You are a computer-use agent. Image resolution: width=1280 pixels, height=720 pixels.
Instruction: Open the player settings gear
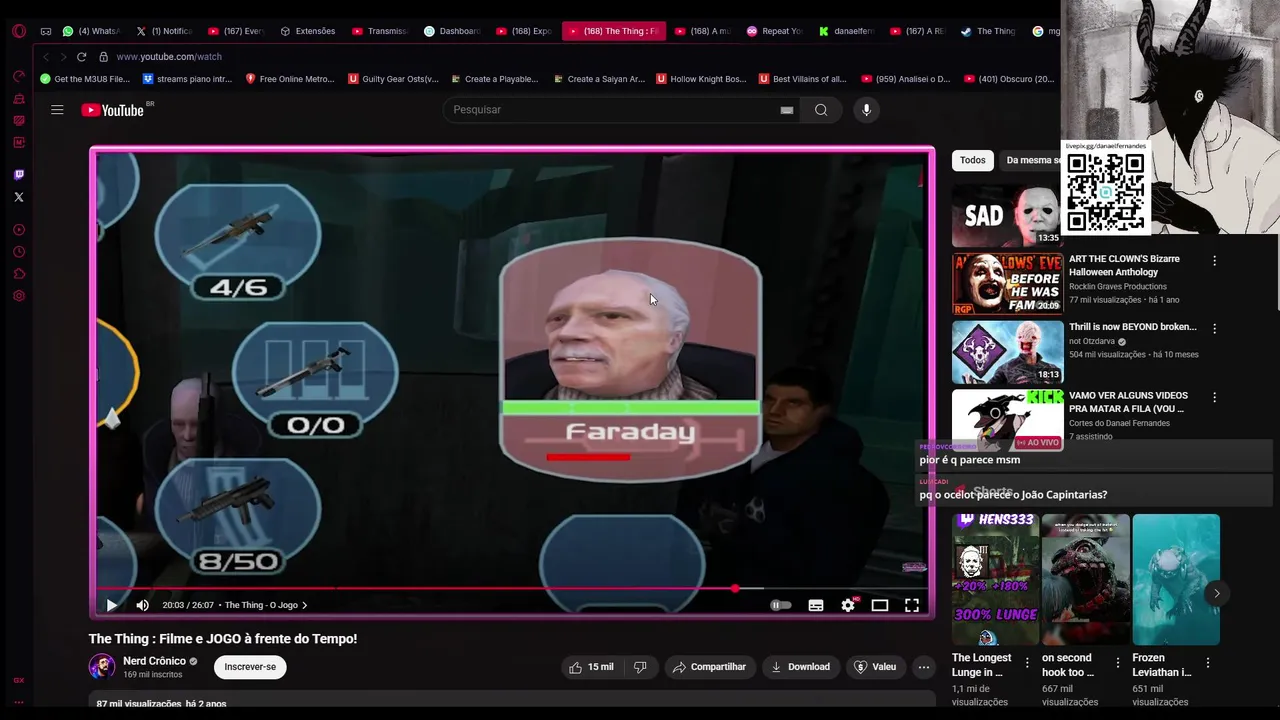(848, 605)
